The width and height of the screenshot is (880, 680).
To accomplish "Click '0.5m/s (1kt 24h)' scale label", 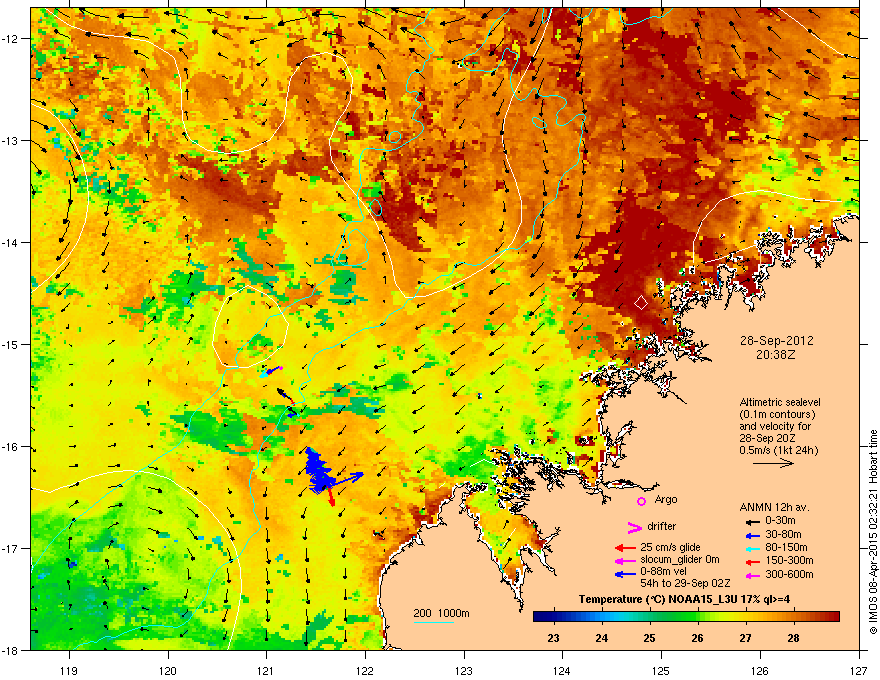I will [778, 450].
